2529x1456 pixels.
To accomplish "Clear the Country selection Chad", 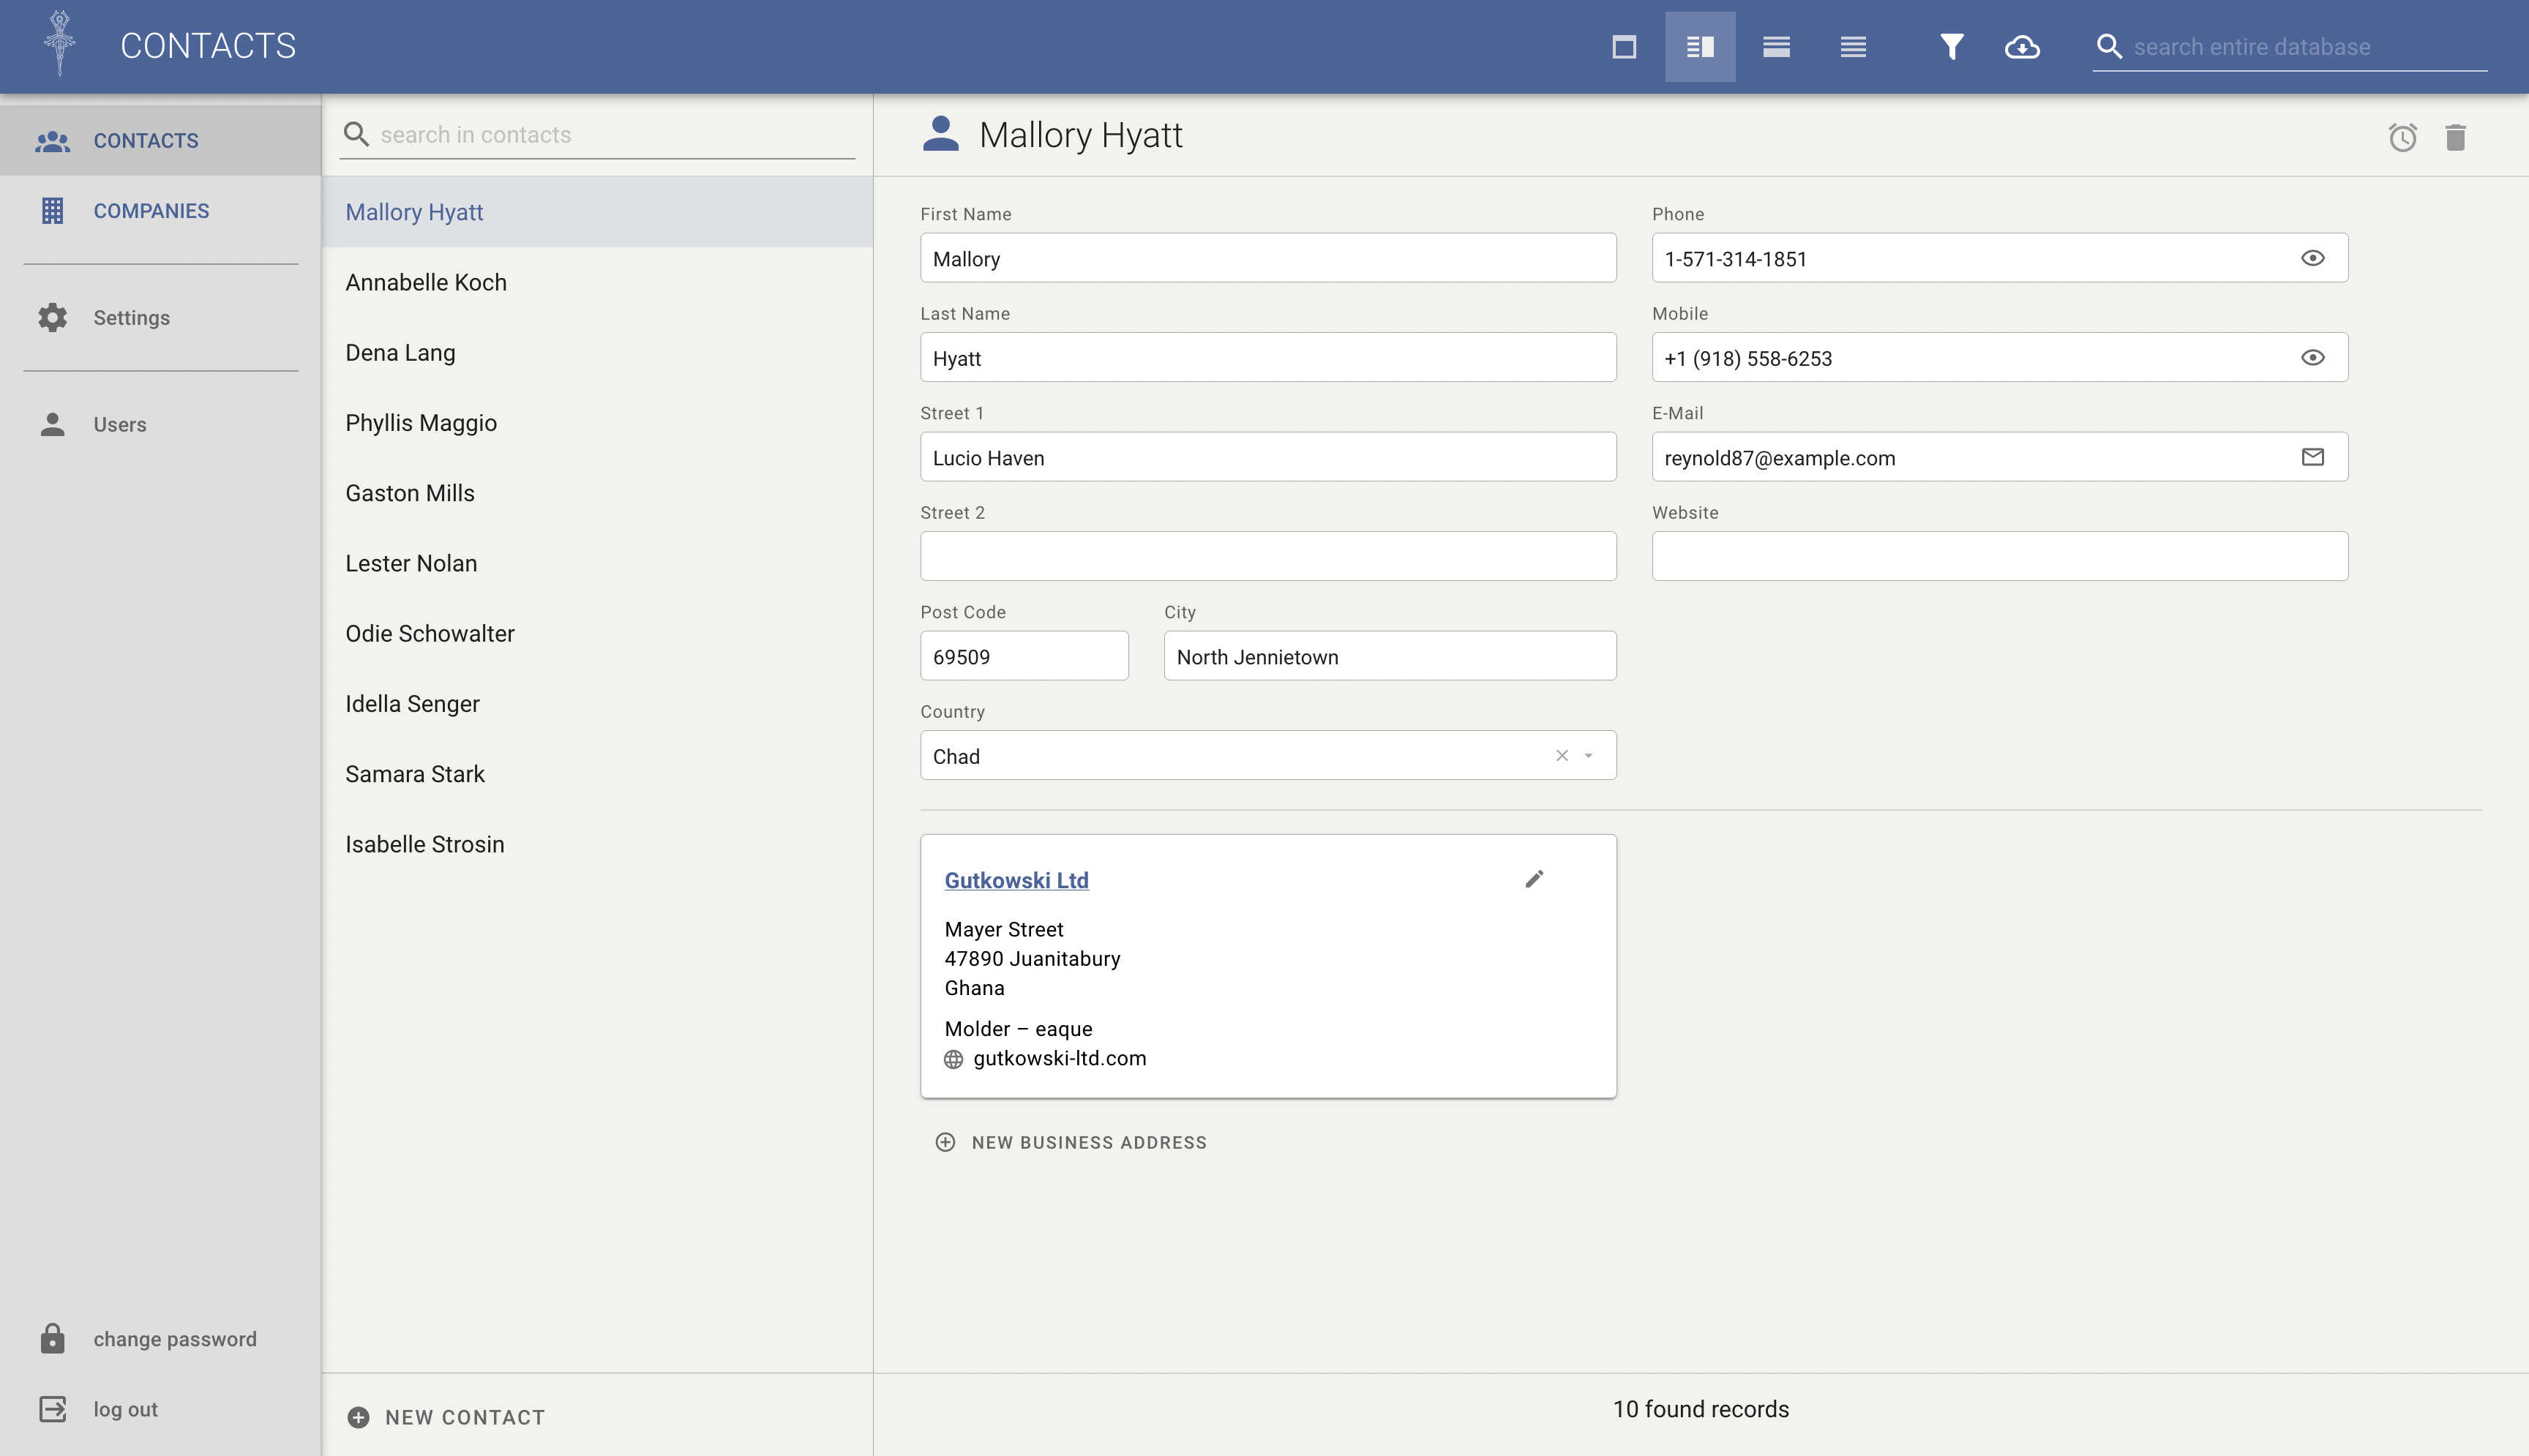I will click(1561, 756).
